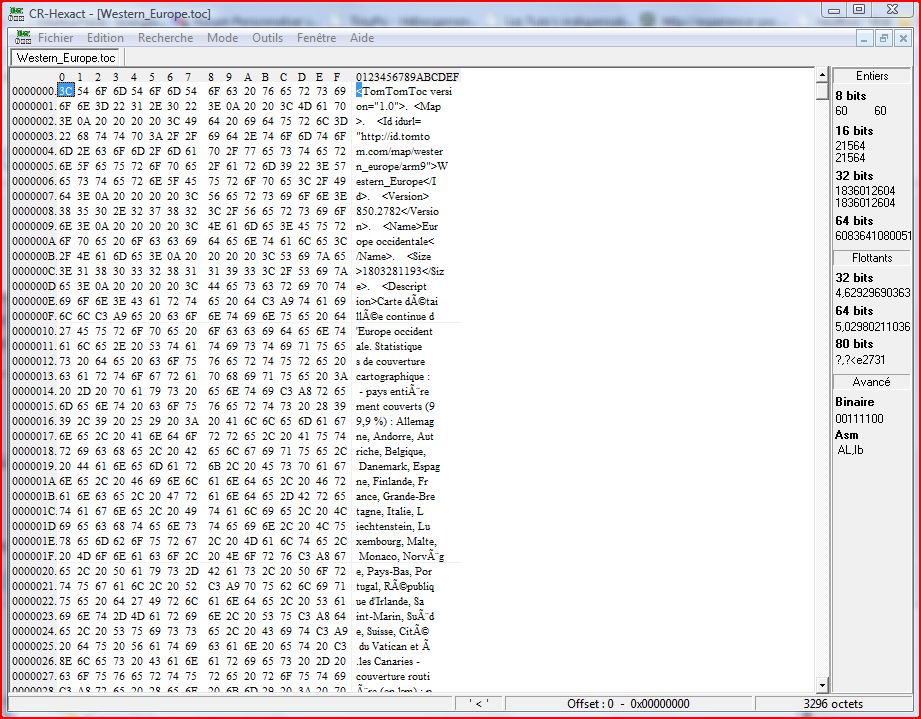Click the status bar character field '<'
The width and height of the screenshot is (921, 719).
(x=479, y=704)
